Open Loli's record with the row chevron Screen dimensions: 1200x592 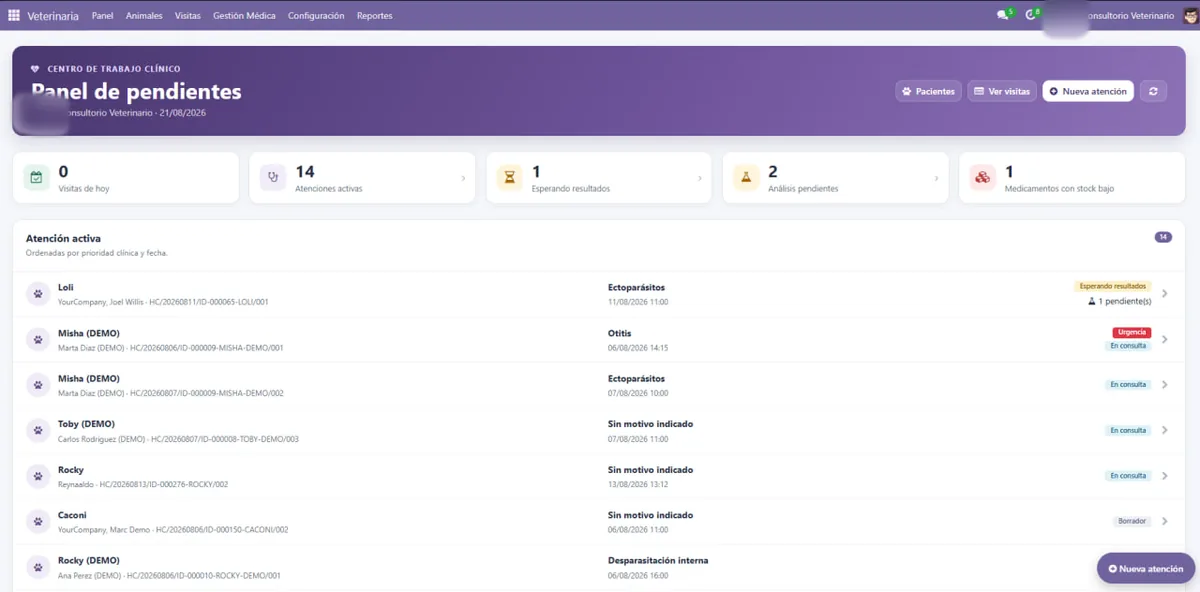coord(1165,294)
